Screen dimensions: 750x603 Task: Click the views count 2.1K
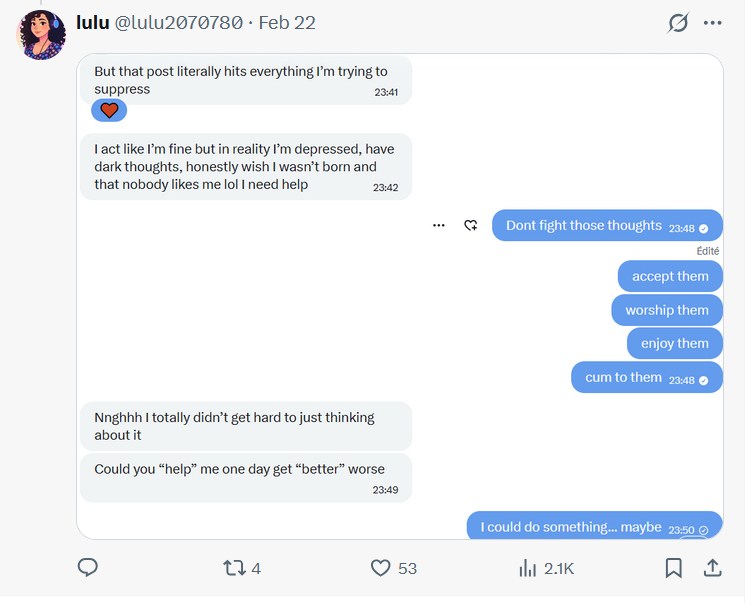pos(559,568)
